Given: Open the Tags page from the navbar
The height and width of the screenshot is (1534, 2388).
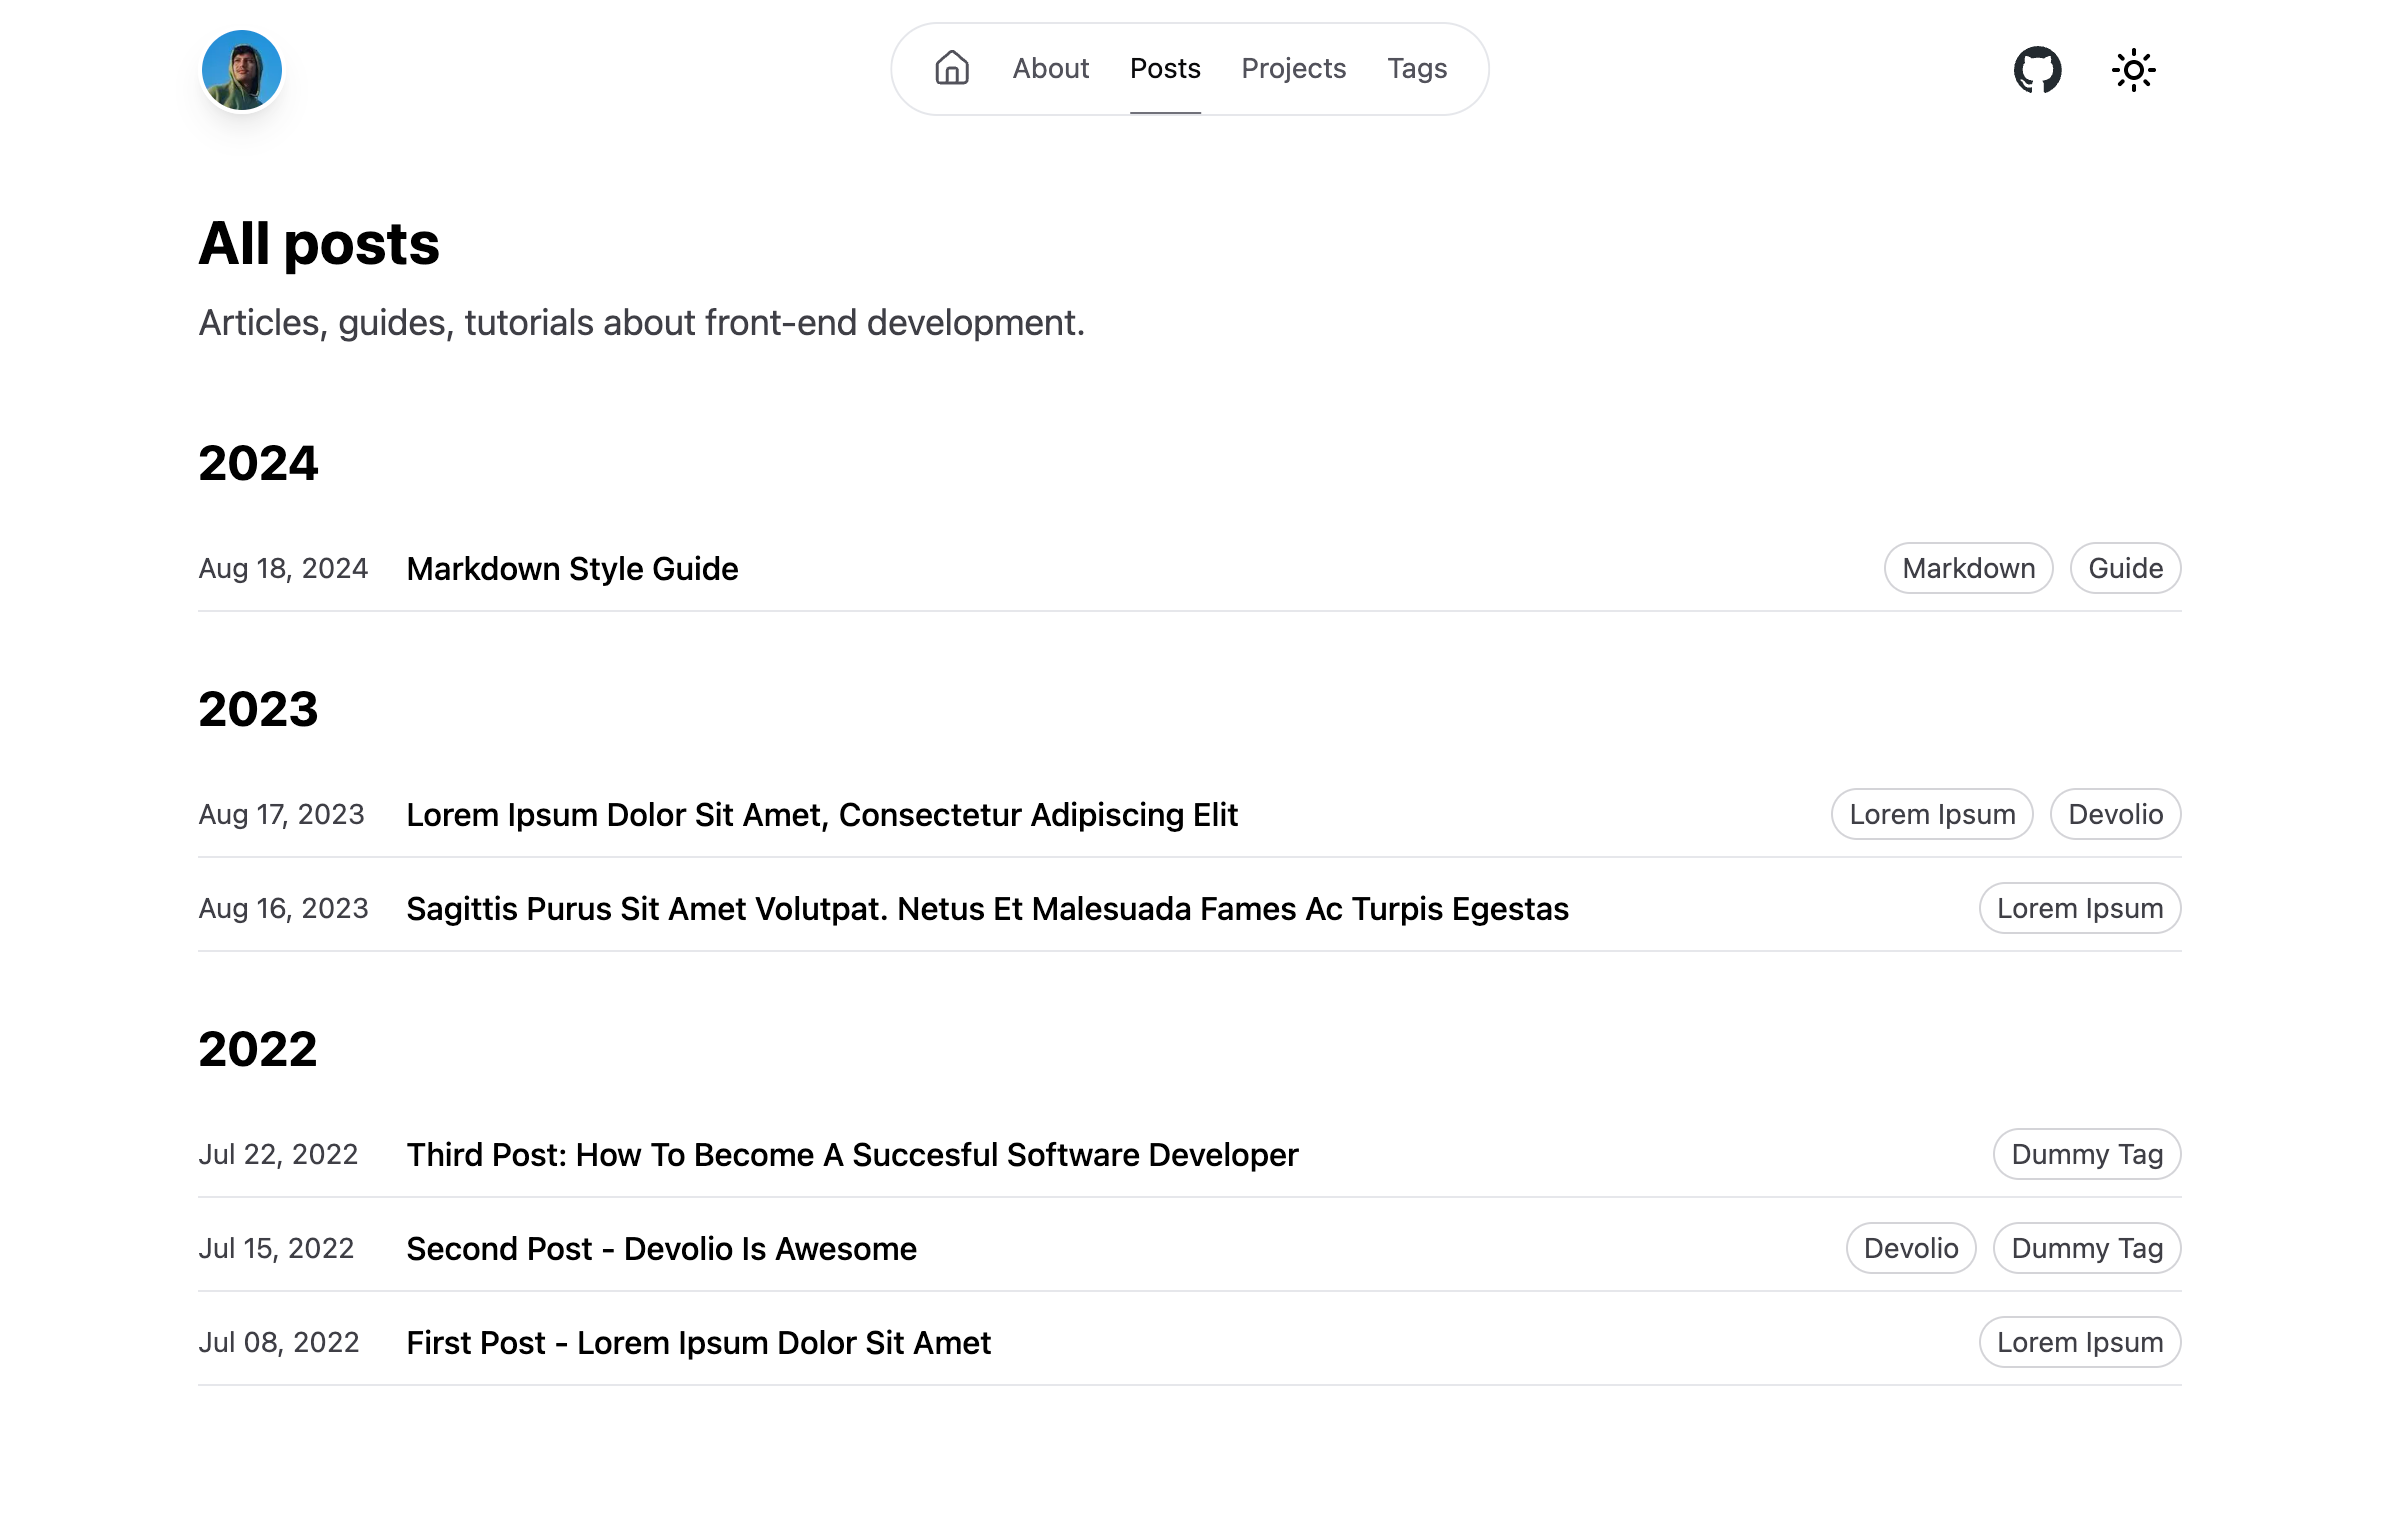Looking at the screenshot, I should click(x=1416, y=68).
